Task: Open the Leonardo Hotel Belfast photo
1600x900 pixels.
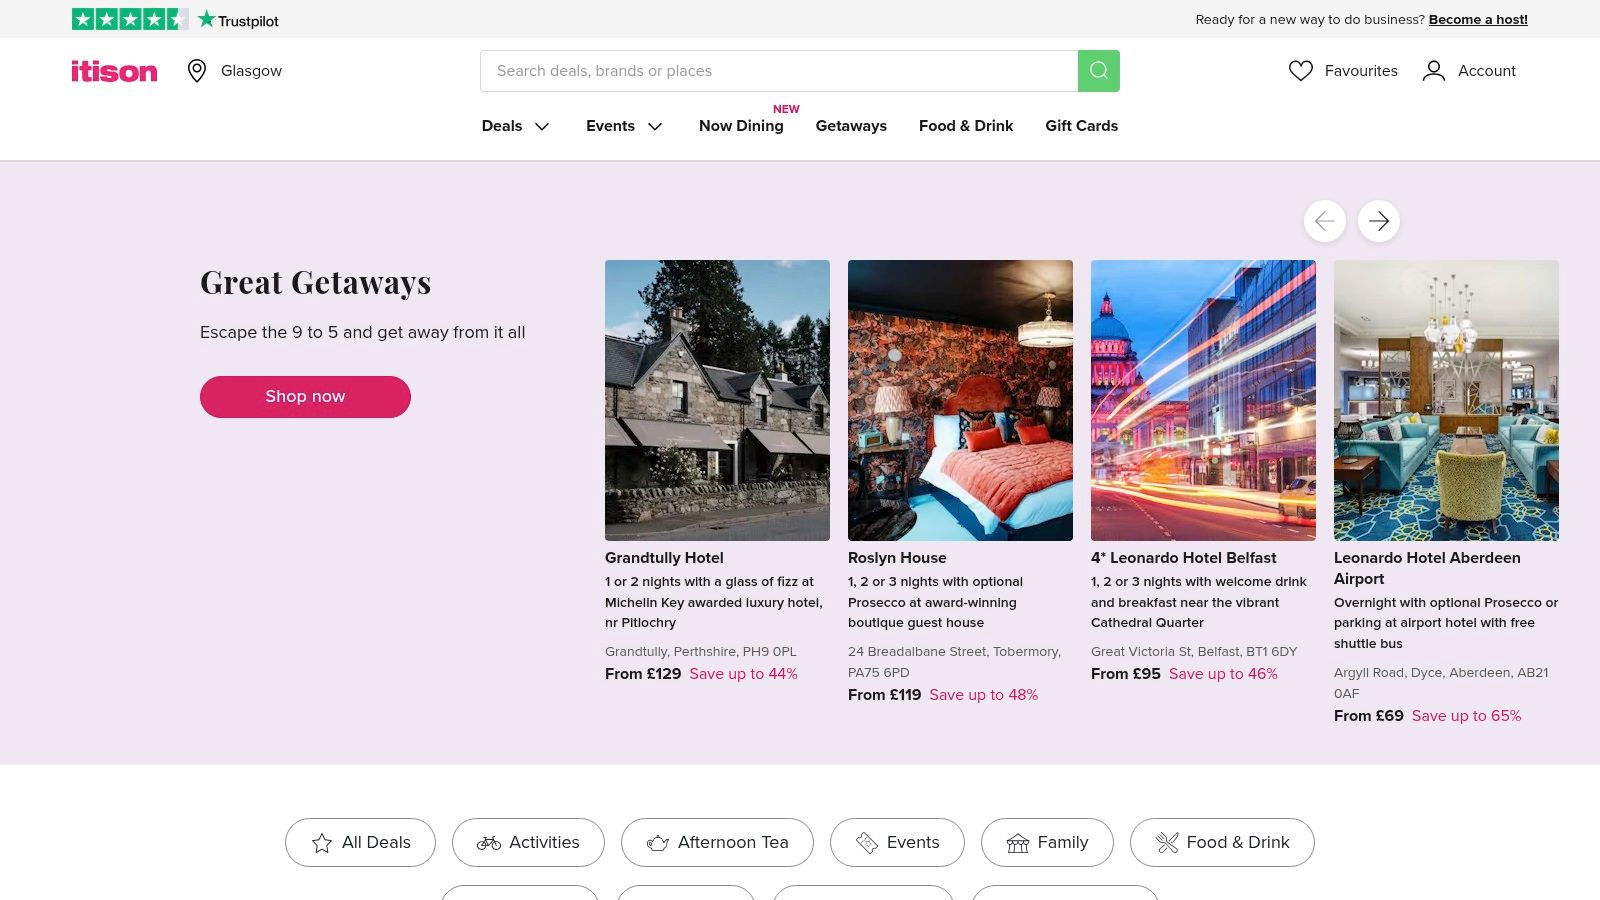Action: pos(1203,400)
